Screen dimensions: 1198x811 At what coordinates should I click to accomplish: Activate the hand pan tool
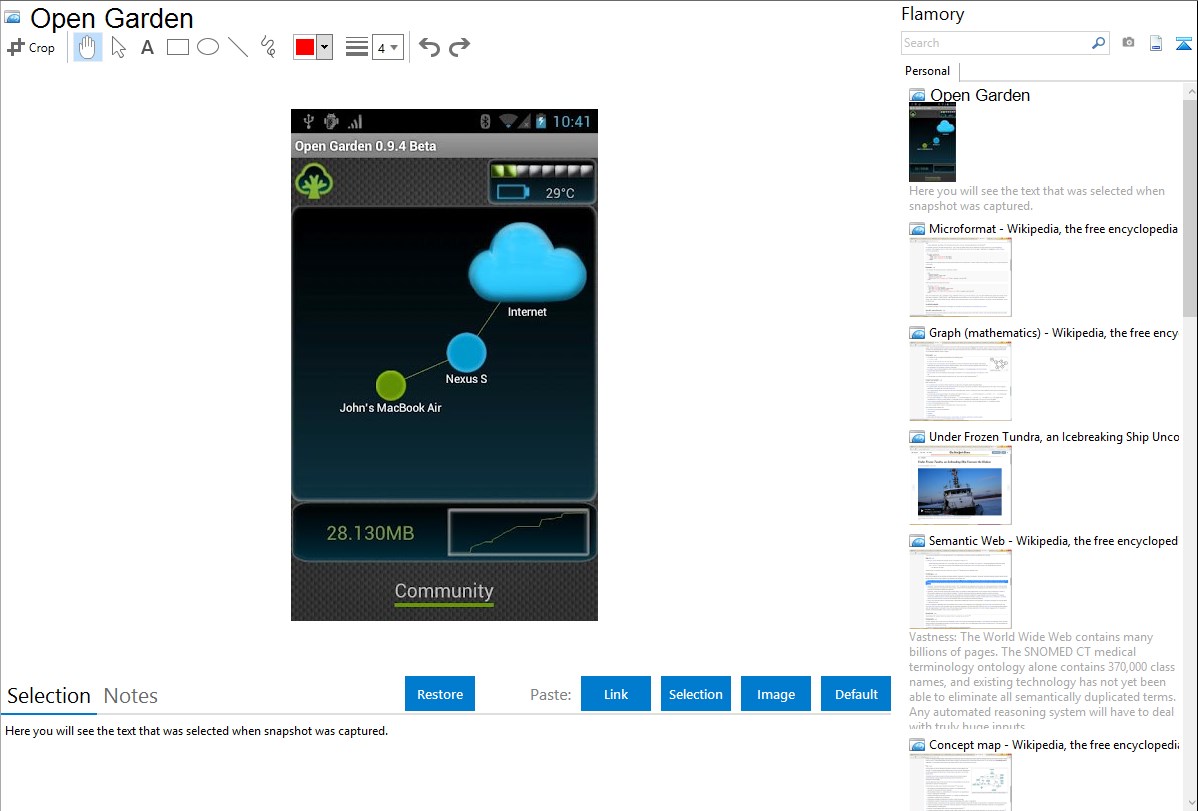(88, 47)
